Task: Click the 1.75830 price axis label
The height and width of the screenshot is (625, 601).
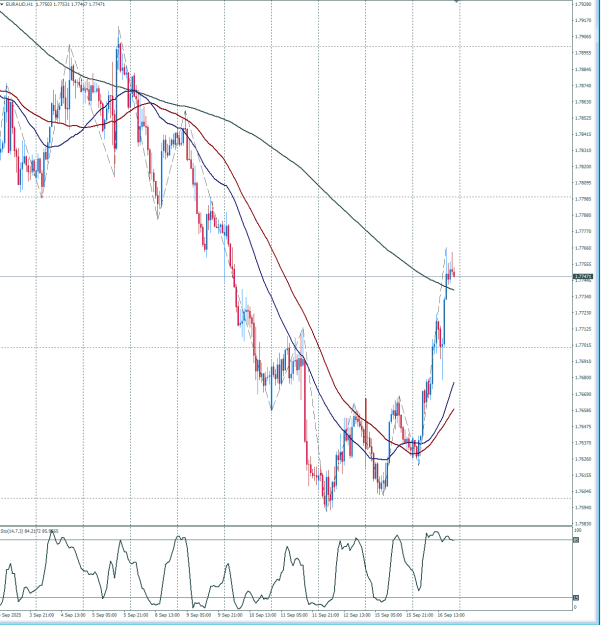Action: tap(582, 524)
